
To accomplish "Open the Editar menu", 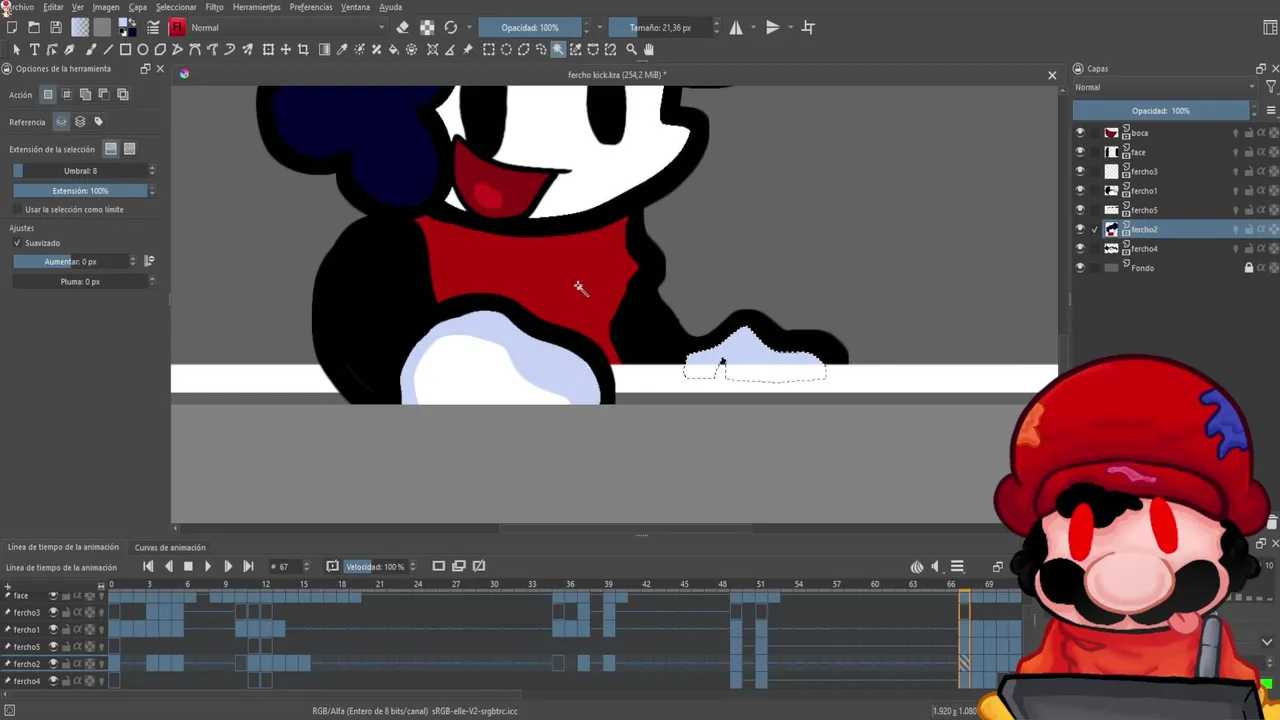I will 53,7.
